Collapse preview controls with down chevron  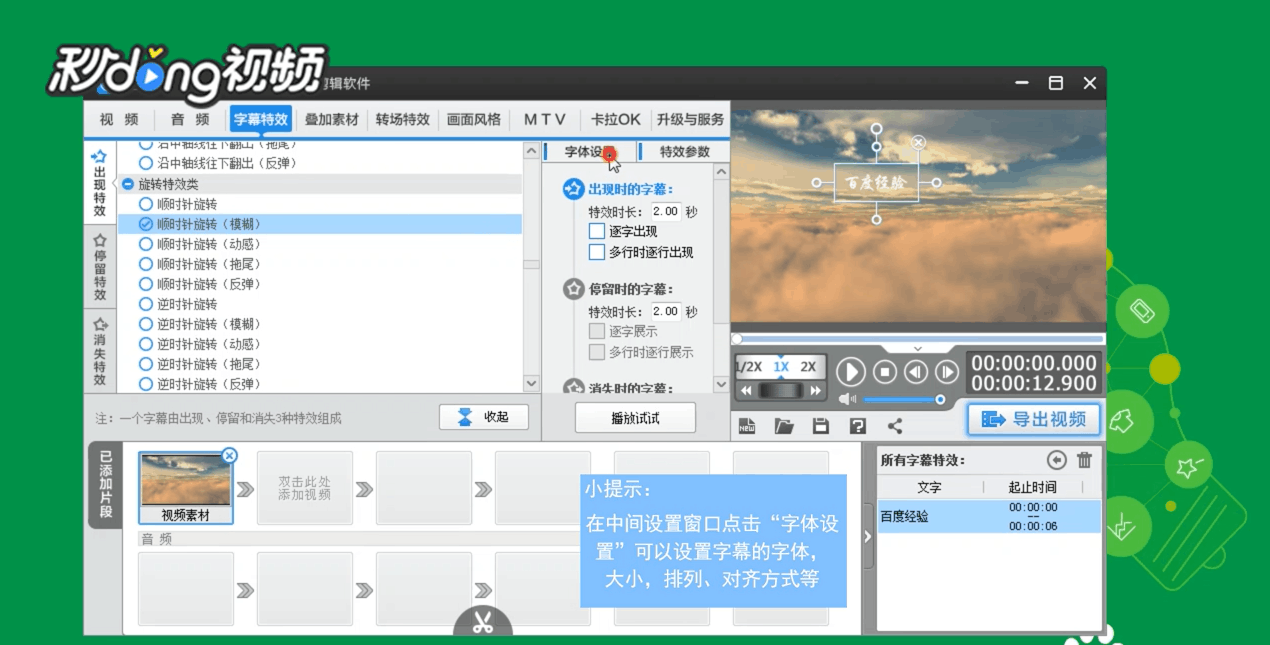click(917, 348)
